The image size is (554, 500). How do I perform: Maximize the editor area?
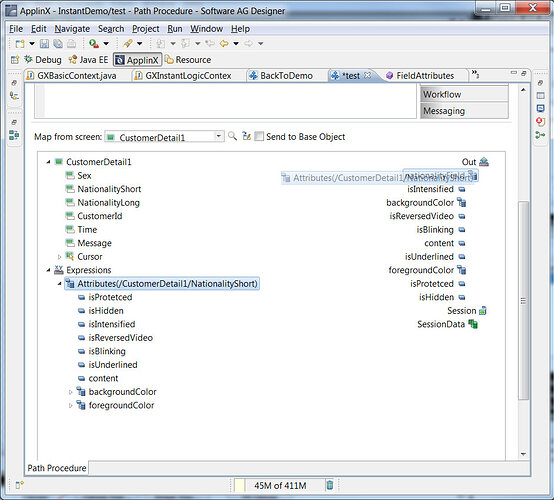point(524,73)
